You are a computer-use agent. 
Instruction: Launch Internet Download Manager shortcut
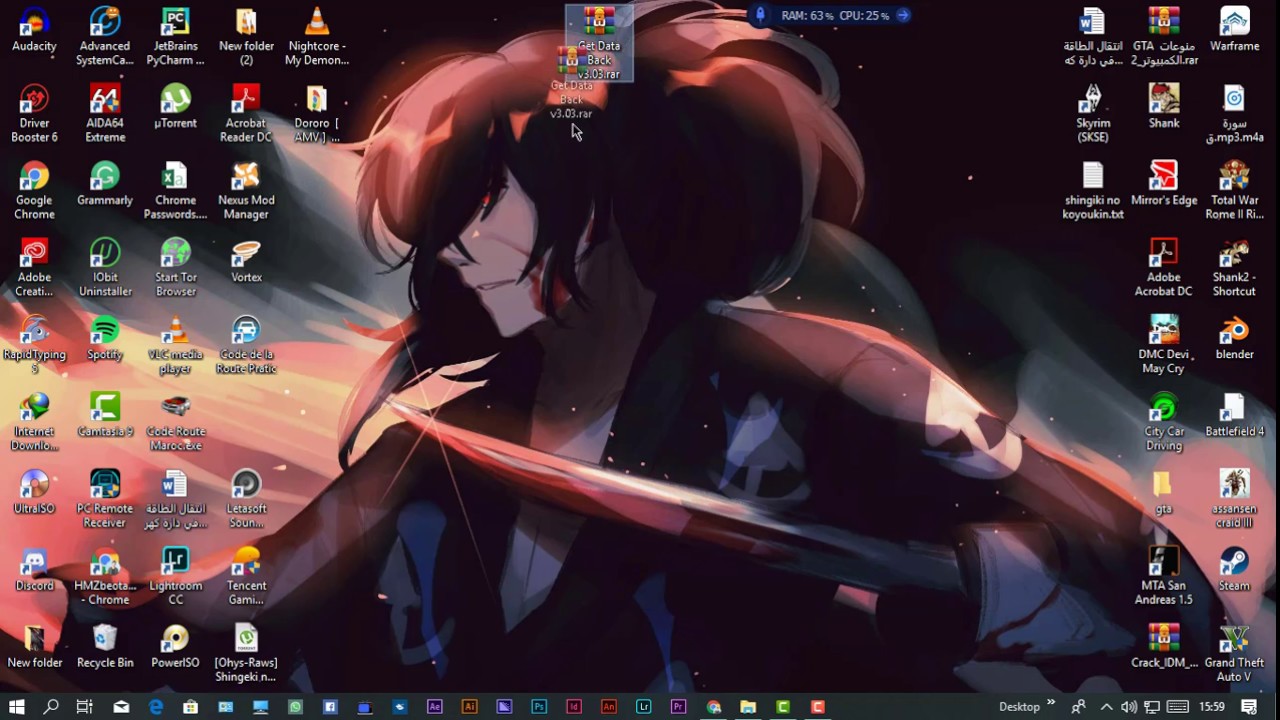coord(34,422)
